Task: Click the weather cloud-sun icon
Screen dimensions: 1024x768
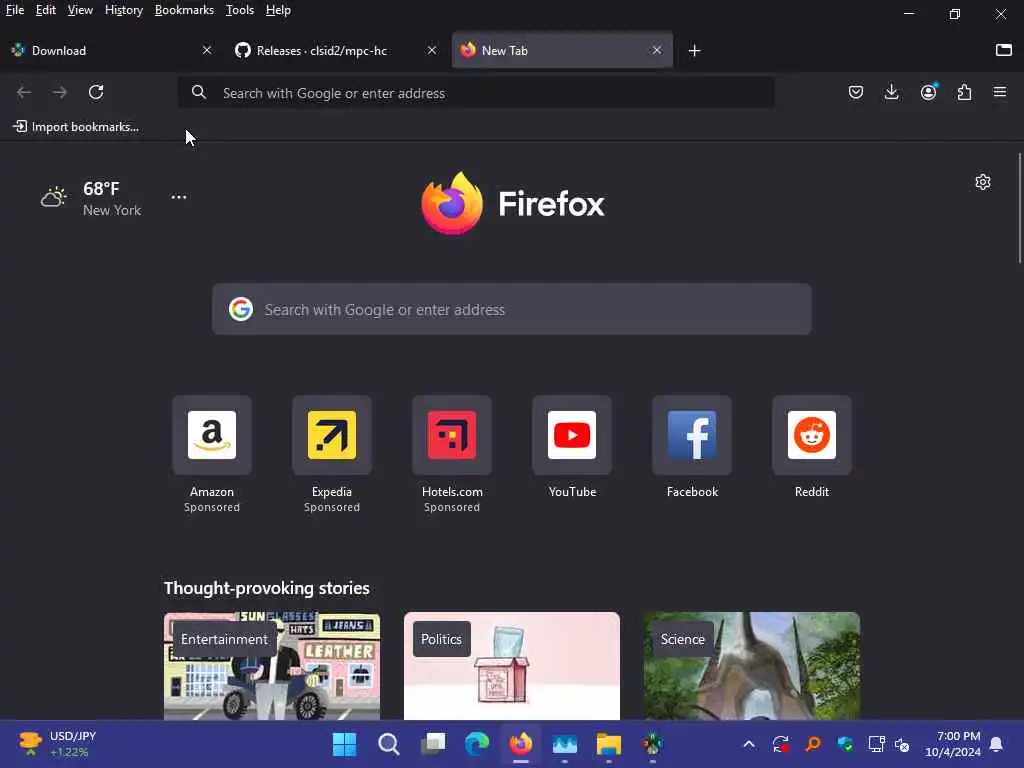Action: pos(54,197)
